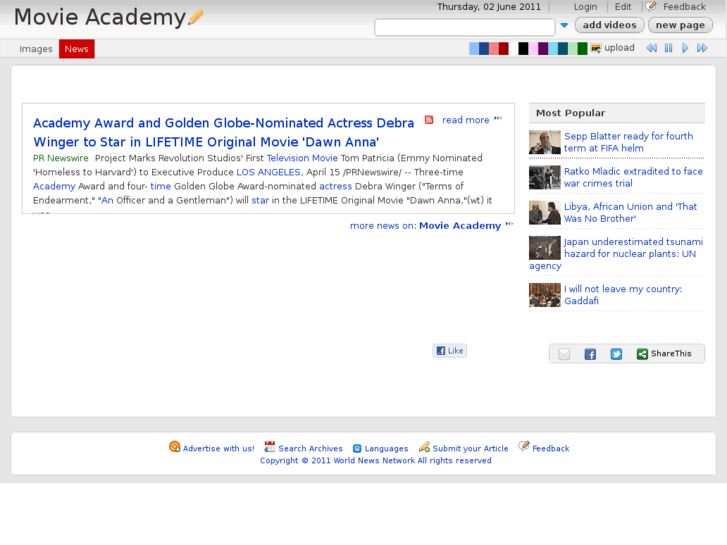Screen dimensions: 727x545
Task: Click the Search Archives footer link
Action: tap(310, 449)
